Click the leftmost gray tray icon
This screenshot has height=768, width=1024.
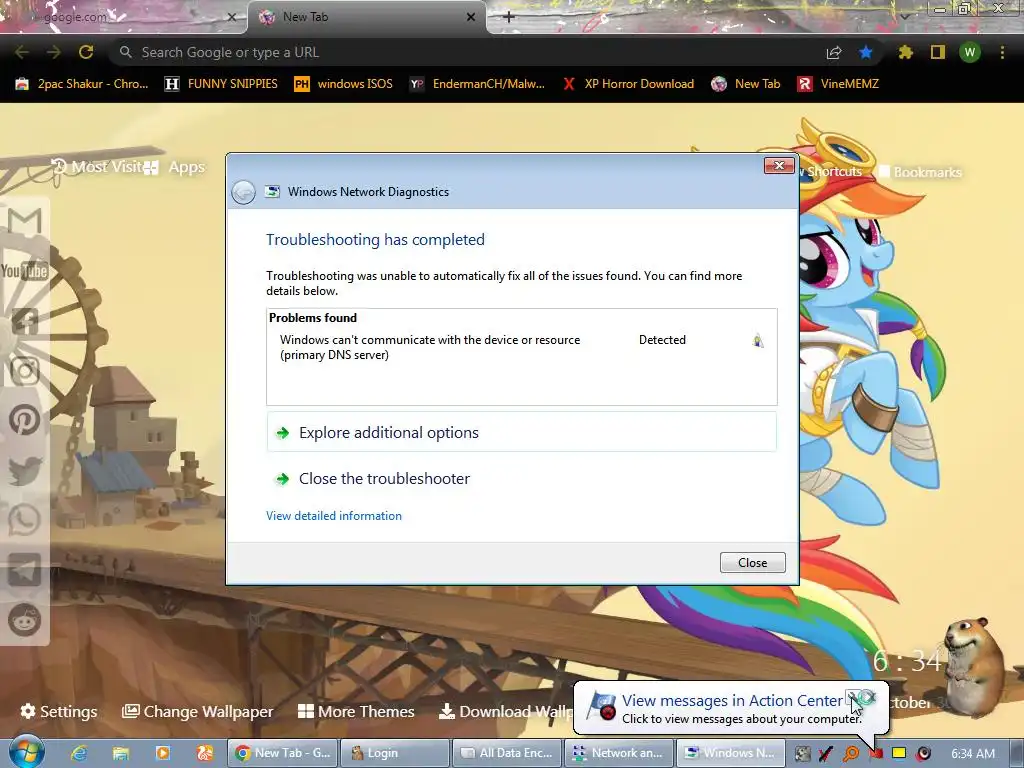tap(803, 754)
